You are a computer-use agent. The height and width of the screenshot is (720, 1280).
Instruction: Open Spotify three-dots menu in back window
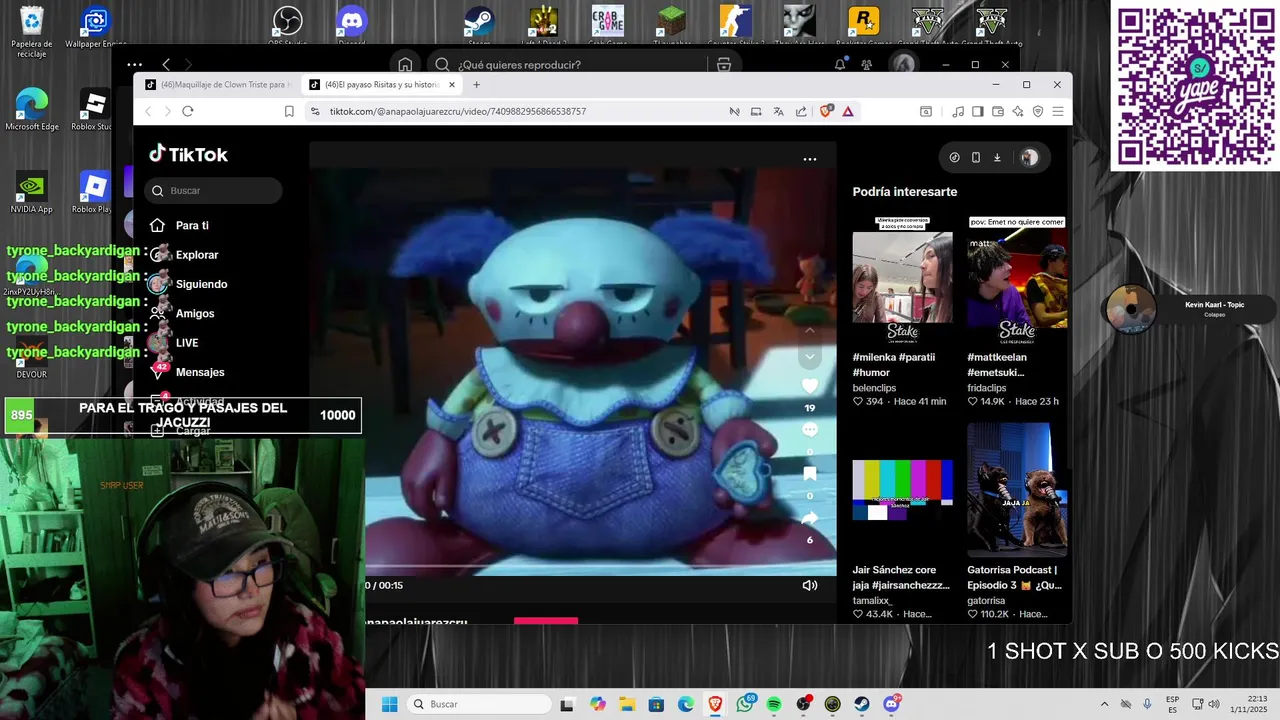135,64
